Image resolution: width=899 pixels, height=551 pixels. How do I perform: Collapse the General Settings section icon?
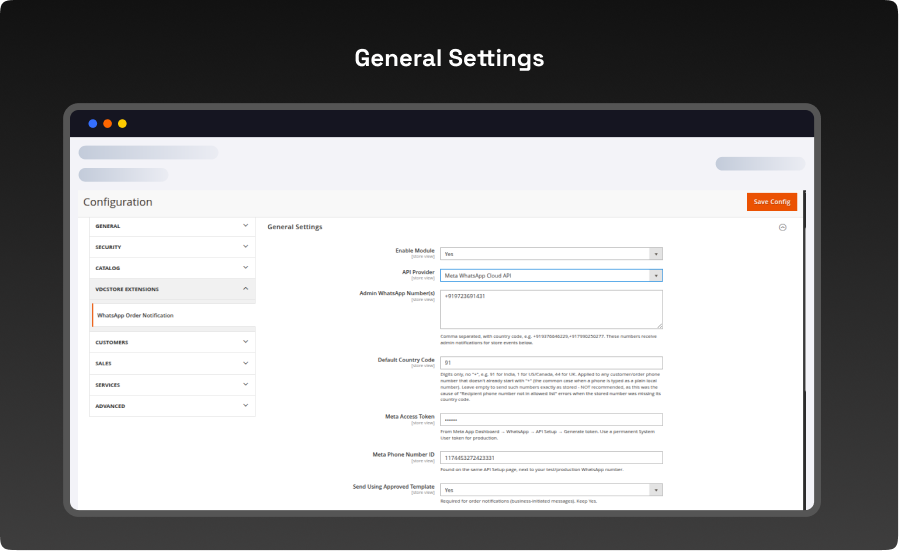783,228
